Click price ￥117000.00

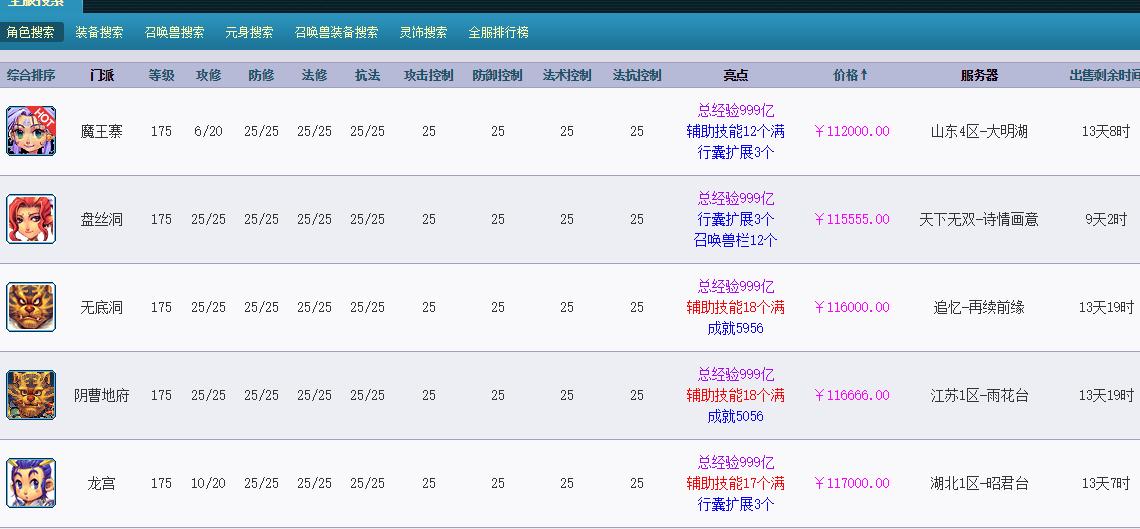pos(851,484)
